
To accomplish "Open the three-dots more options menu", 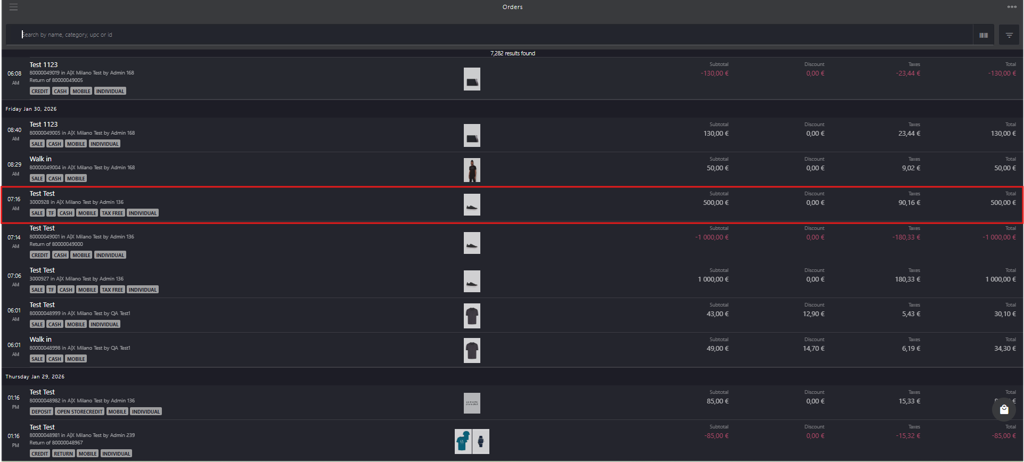I will [1012, 7].
